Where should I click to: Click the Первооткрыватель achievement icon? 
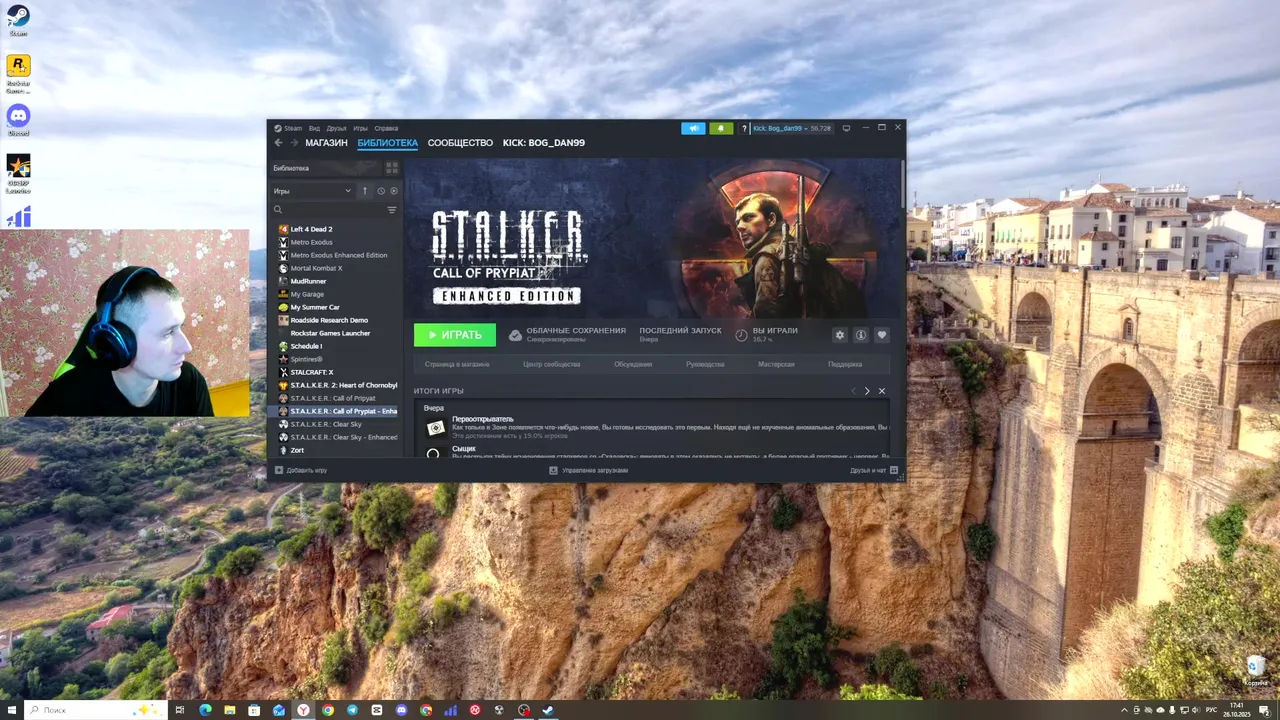click(435, 428)
